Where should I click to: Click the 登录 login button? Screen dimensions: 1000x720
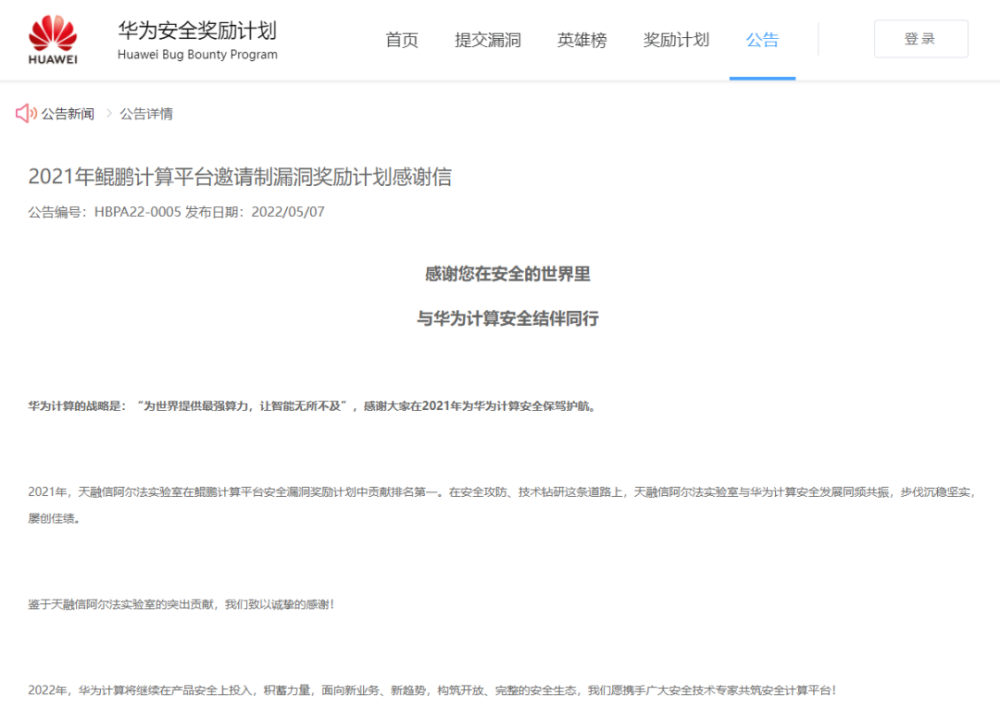tap(921, 39)
